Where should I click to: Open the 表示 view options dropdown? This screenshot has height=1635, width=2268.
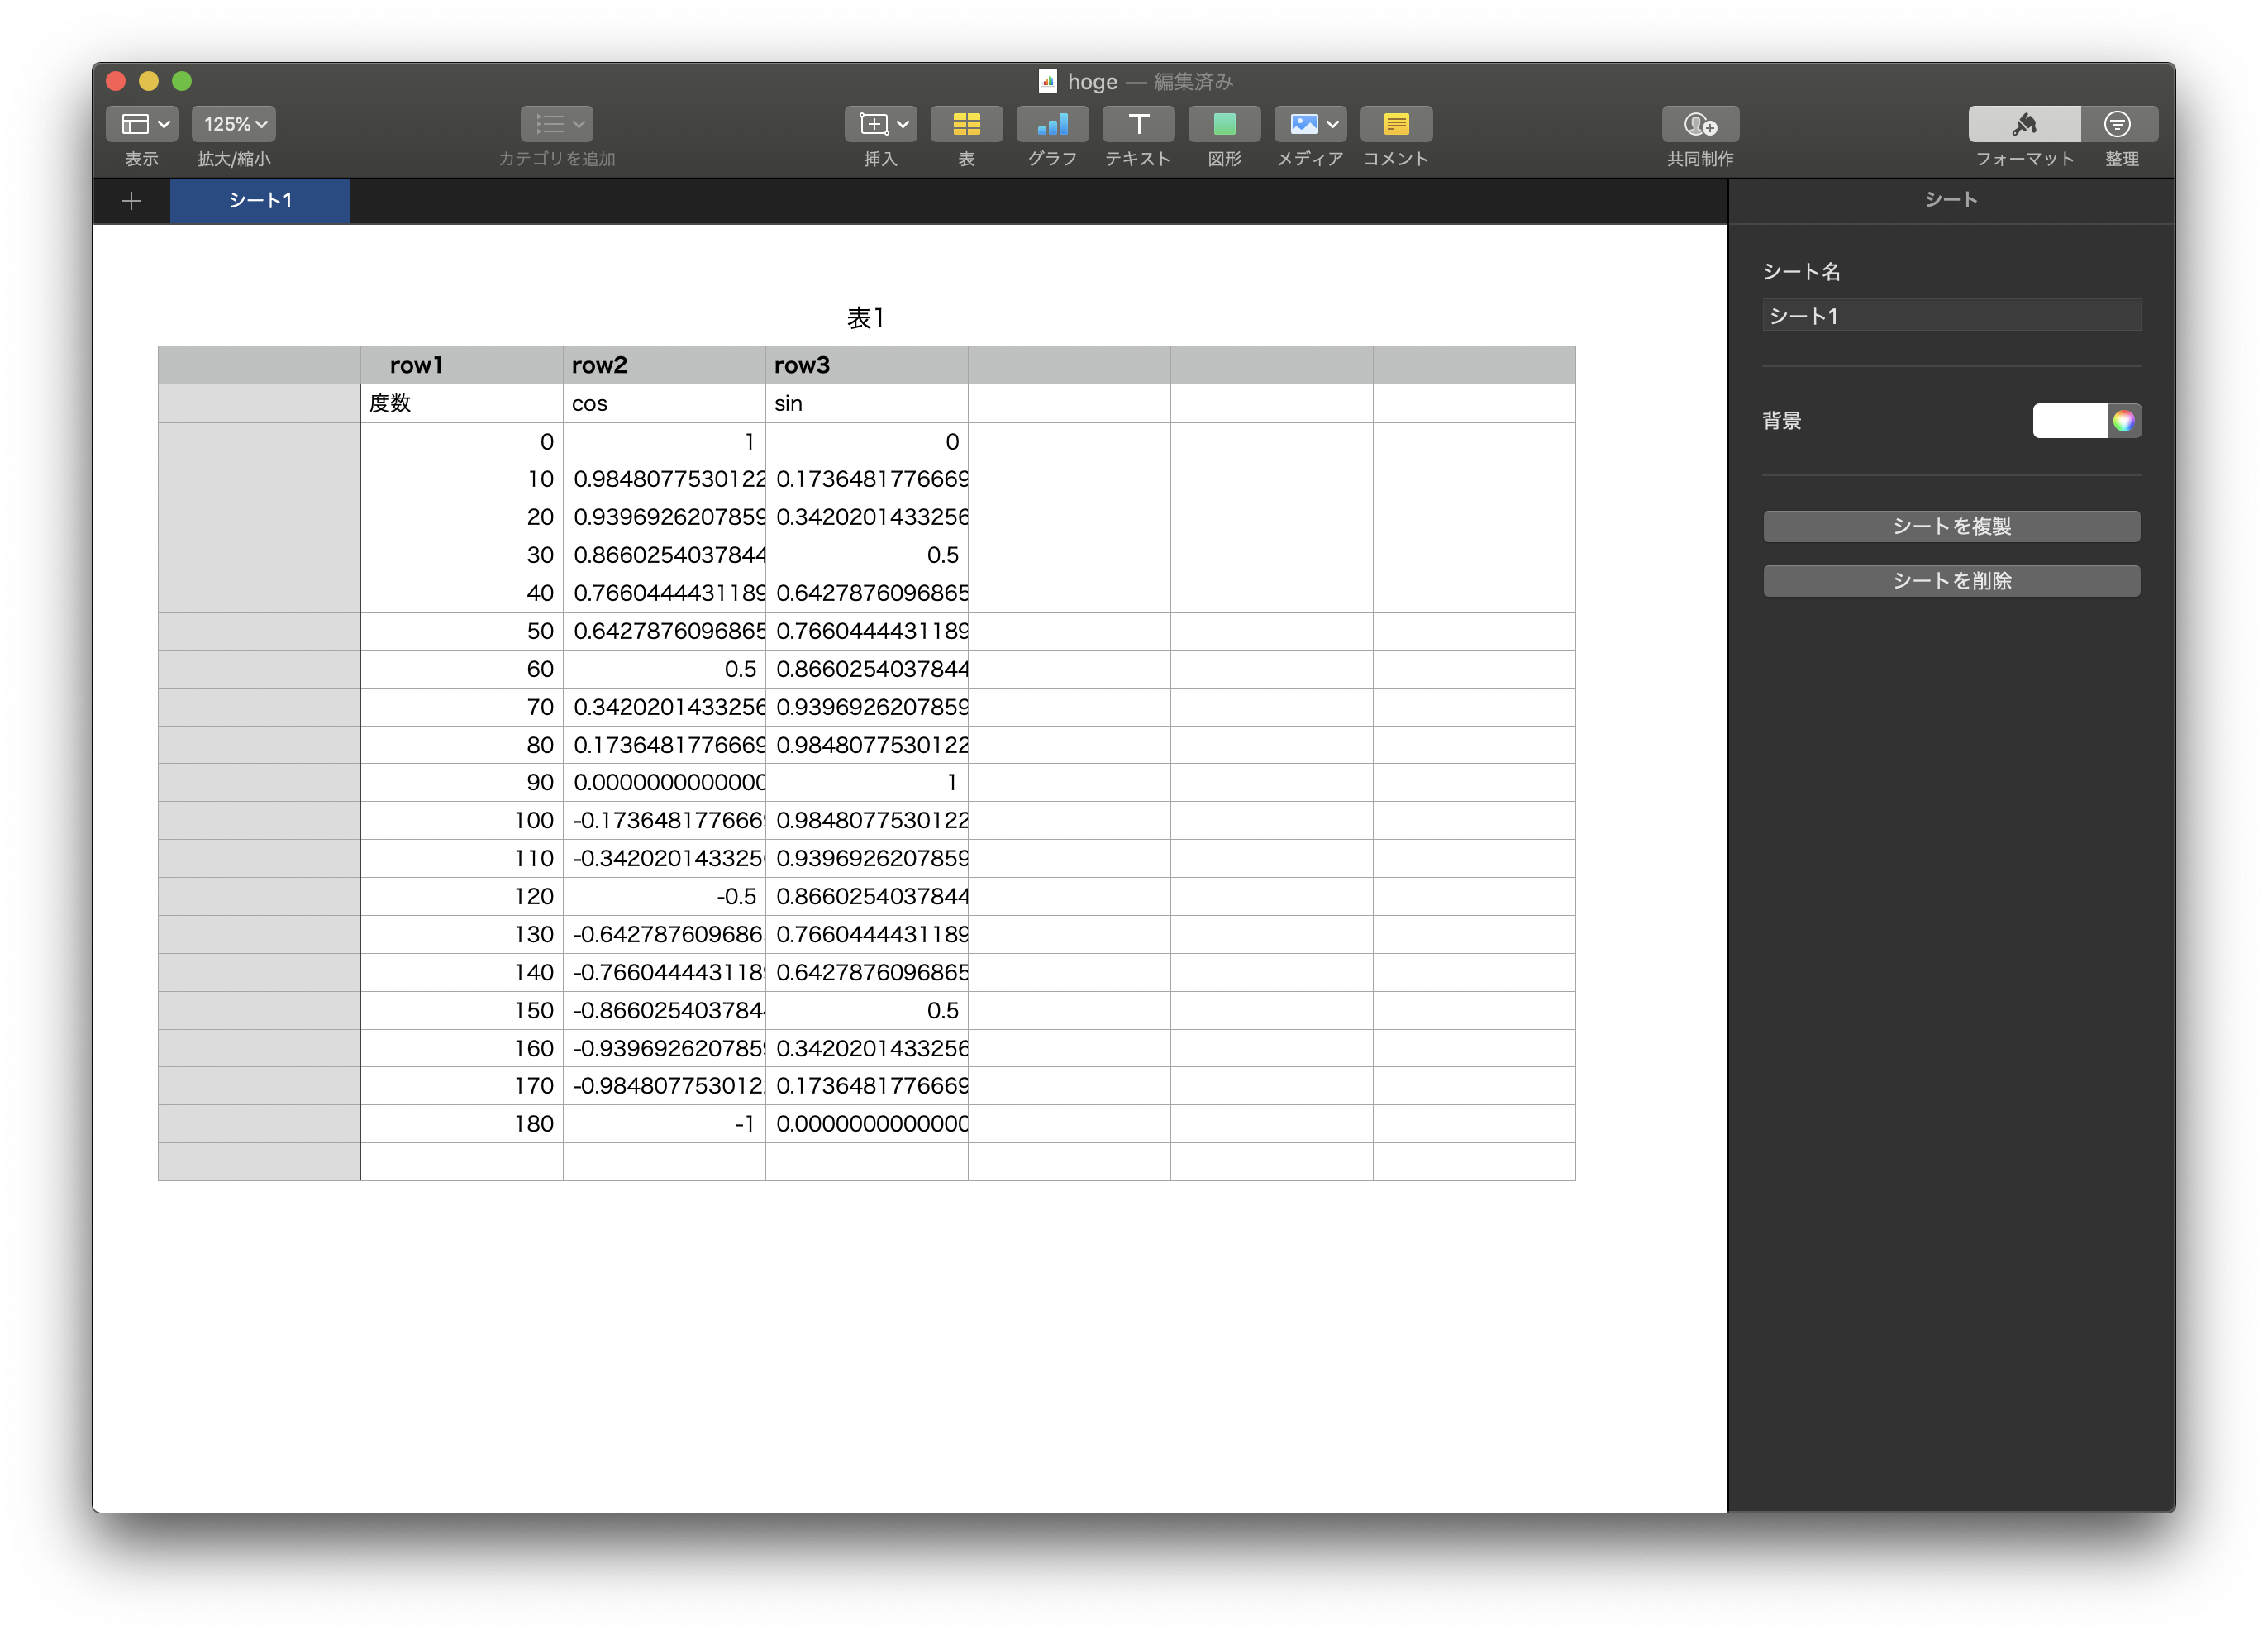click(141, 124)
